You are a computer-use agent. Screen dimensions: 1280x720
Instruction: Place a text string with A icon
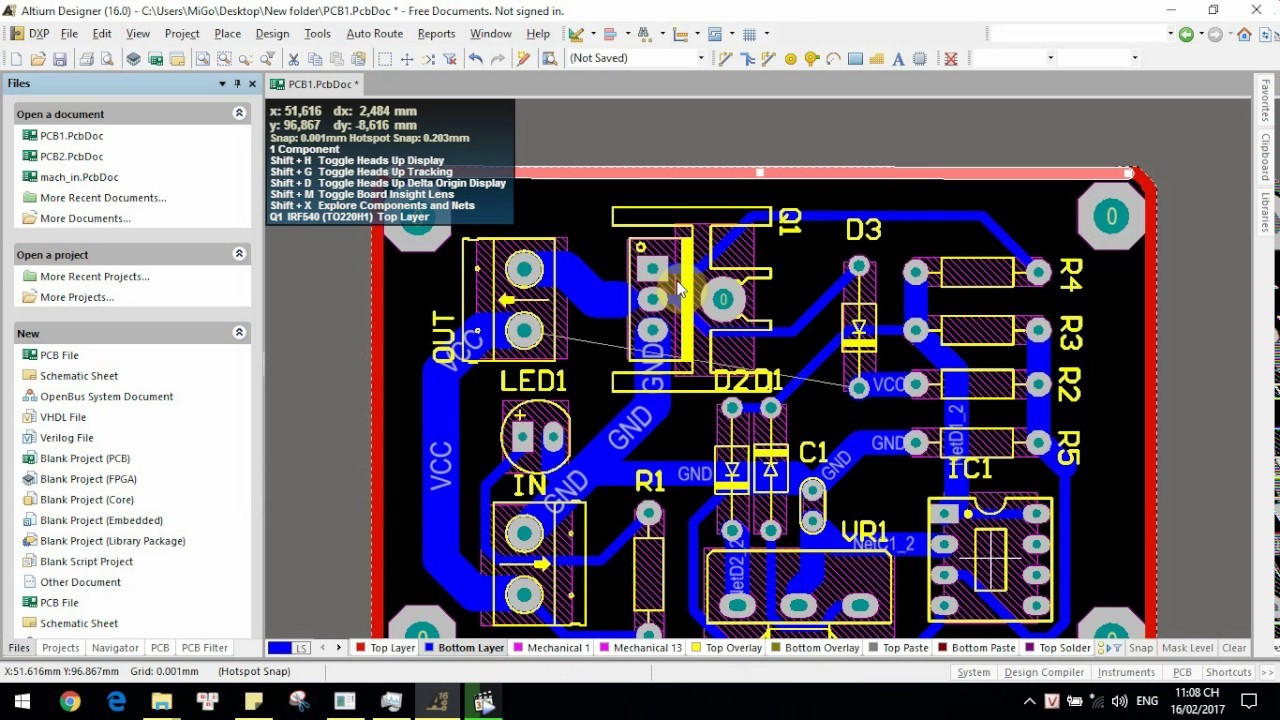click(x=898, y=59)
